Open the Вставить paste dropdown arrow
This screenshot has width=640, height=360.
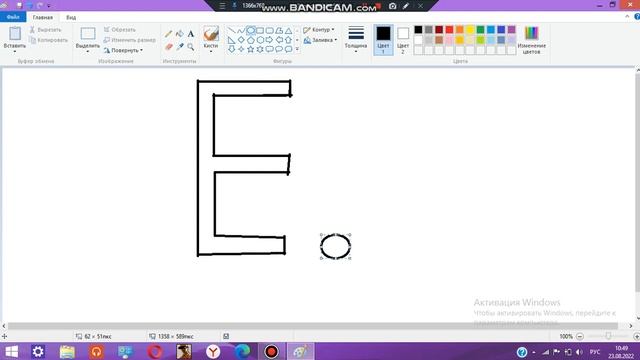(15, 51)
